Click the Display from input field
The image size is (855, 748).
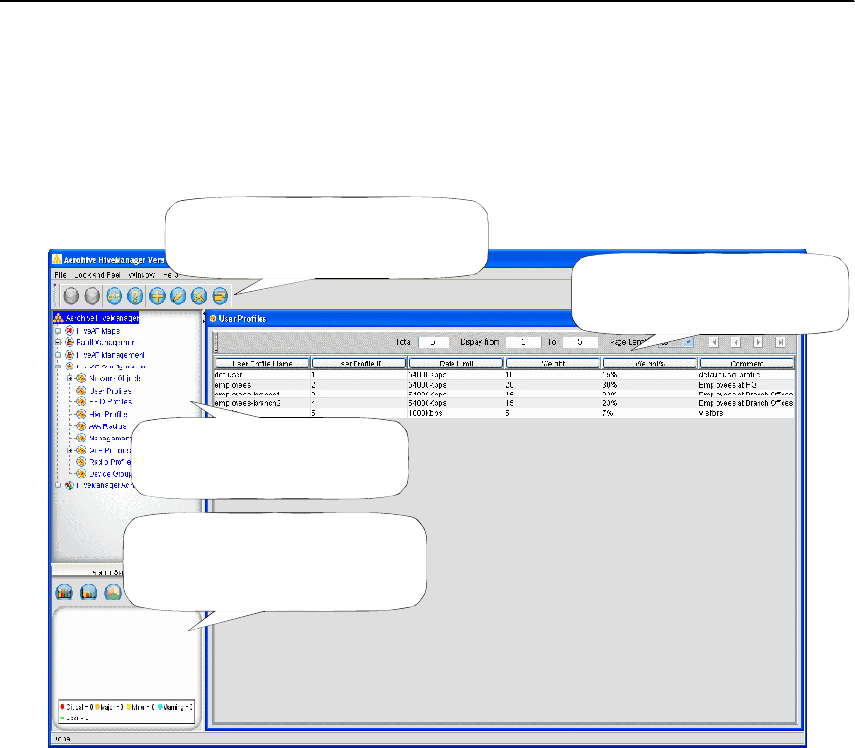click(523, 342)
